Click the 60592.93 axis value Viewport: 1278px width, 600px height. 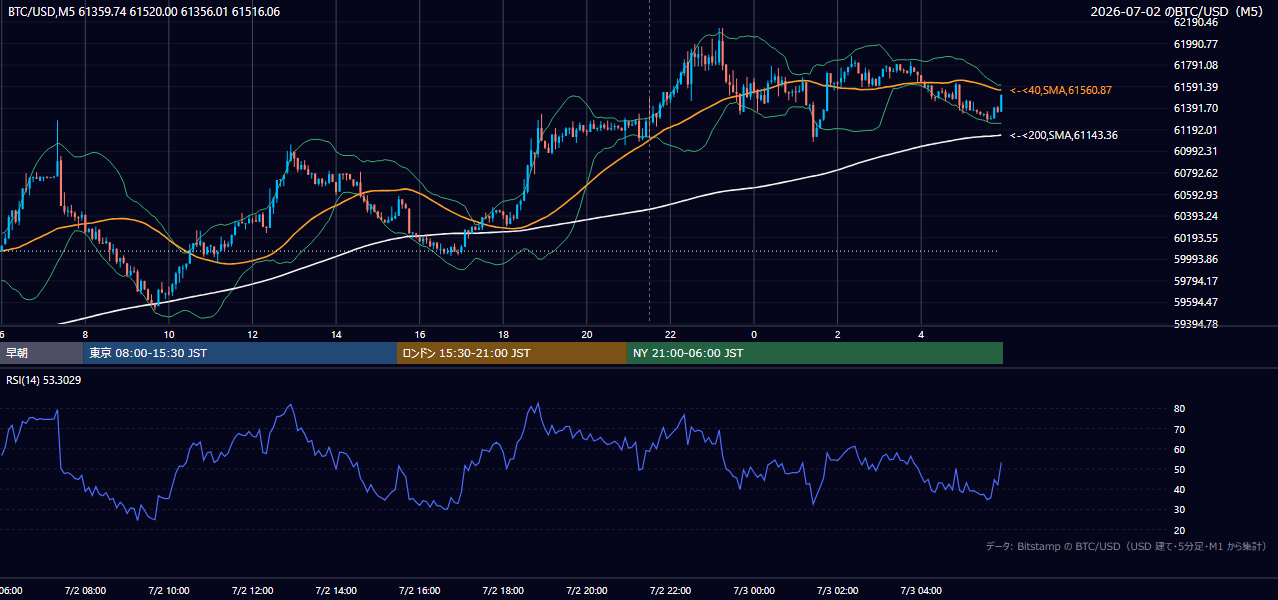coord(1195,195)
